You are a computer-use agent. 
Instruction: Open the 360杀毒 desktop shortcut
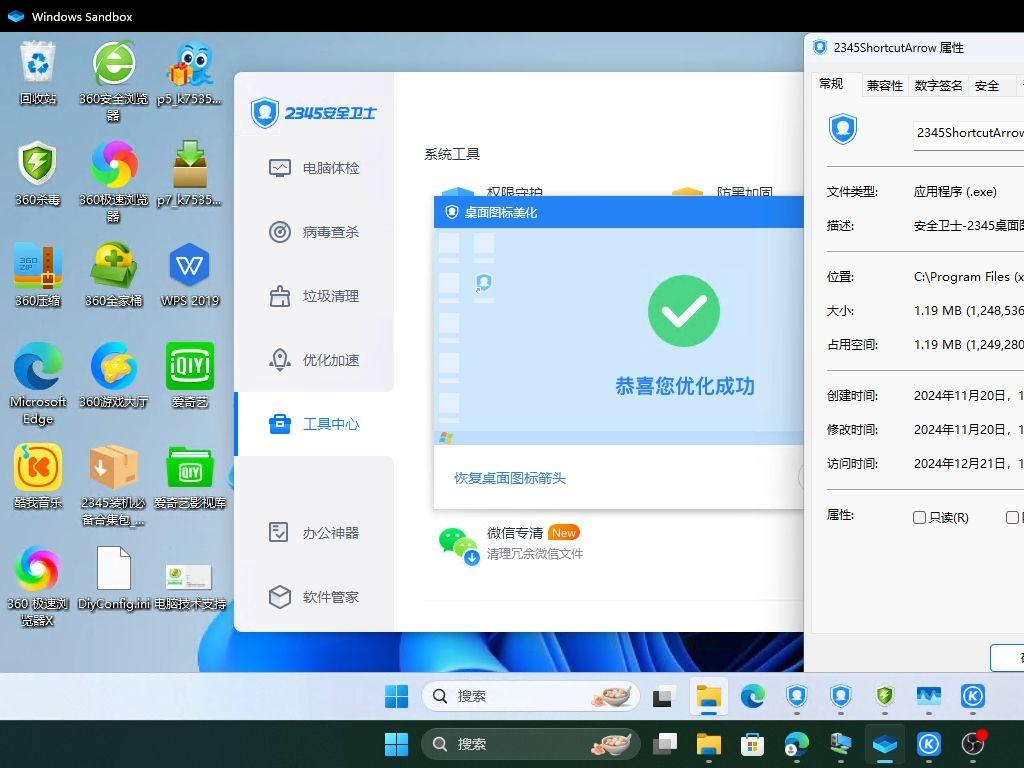(x=38, y=166)
